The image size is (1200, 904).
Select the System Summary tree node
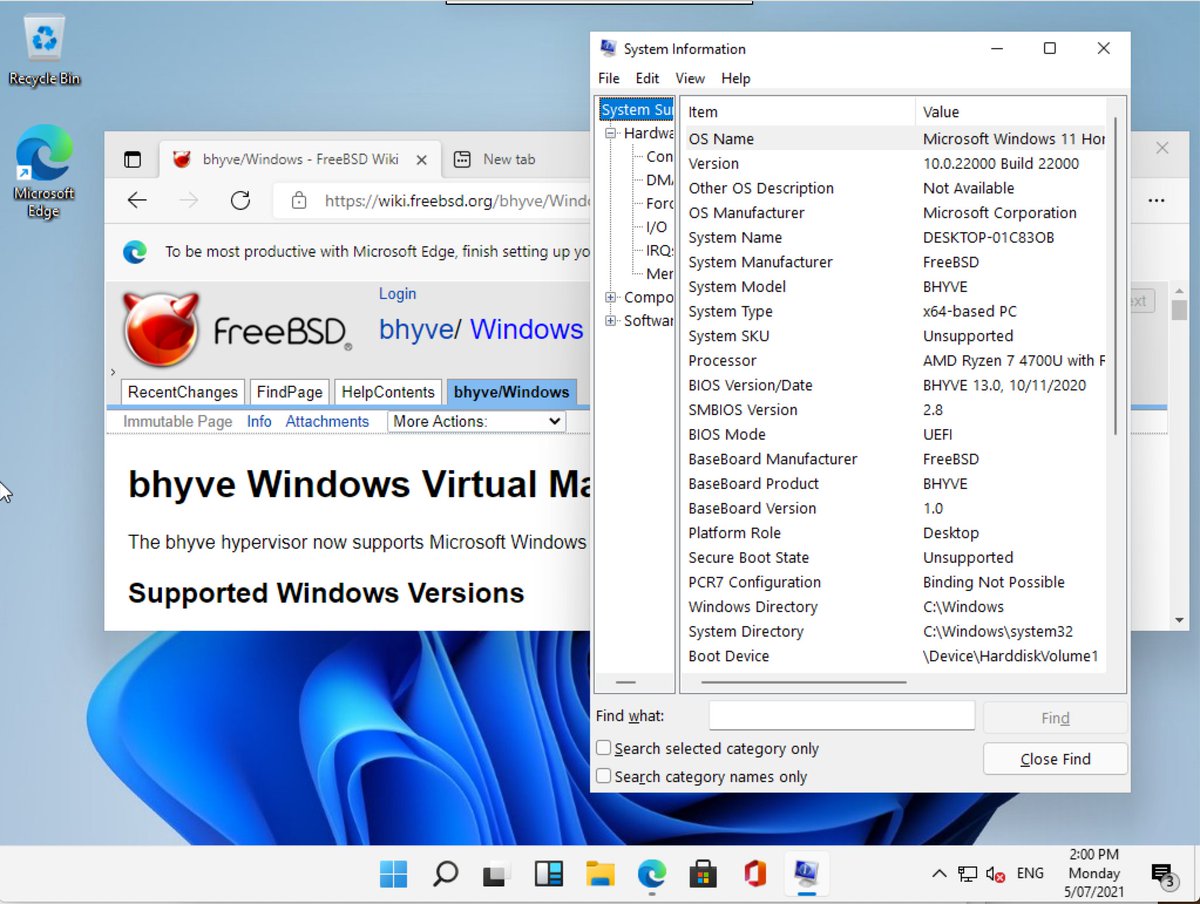point(637,110)
